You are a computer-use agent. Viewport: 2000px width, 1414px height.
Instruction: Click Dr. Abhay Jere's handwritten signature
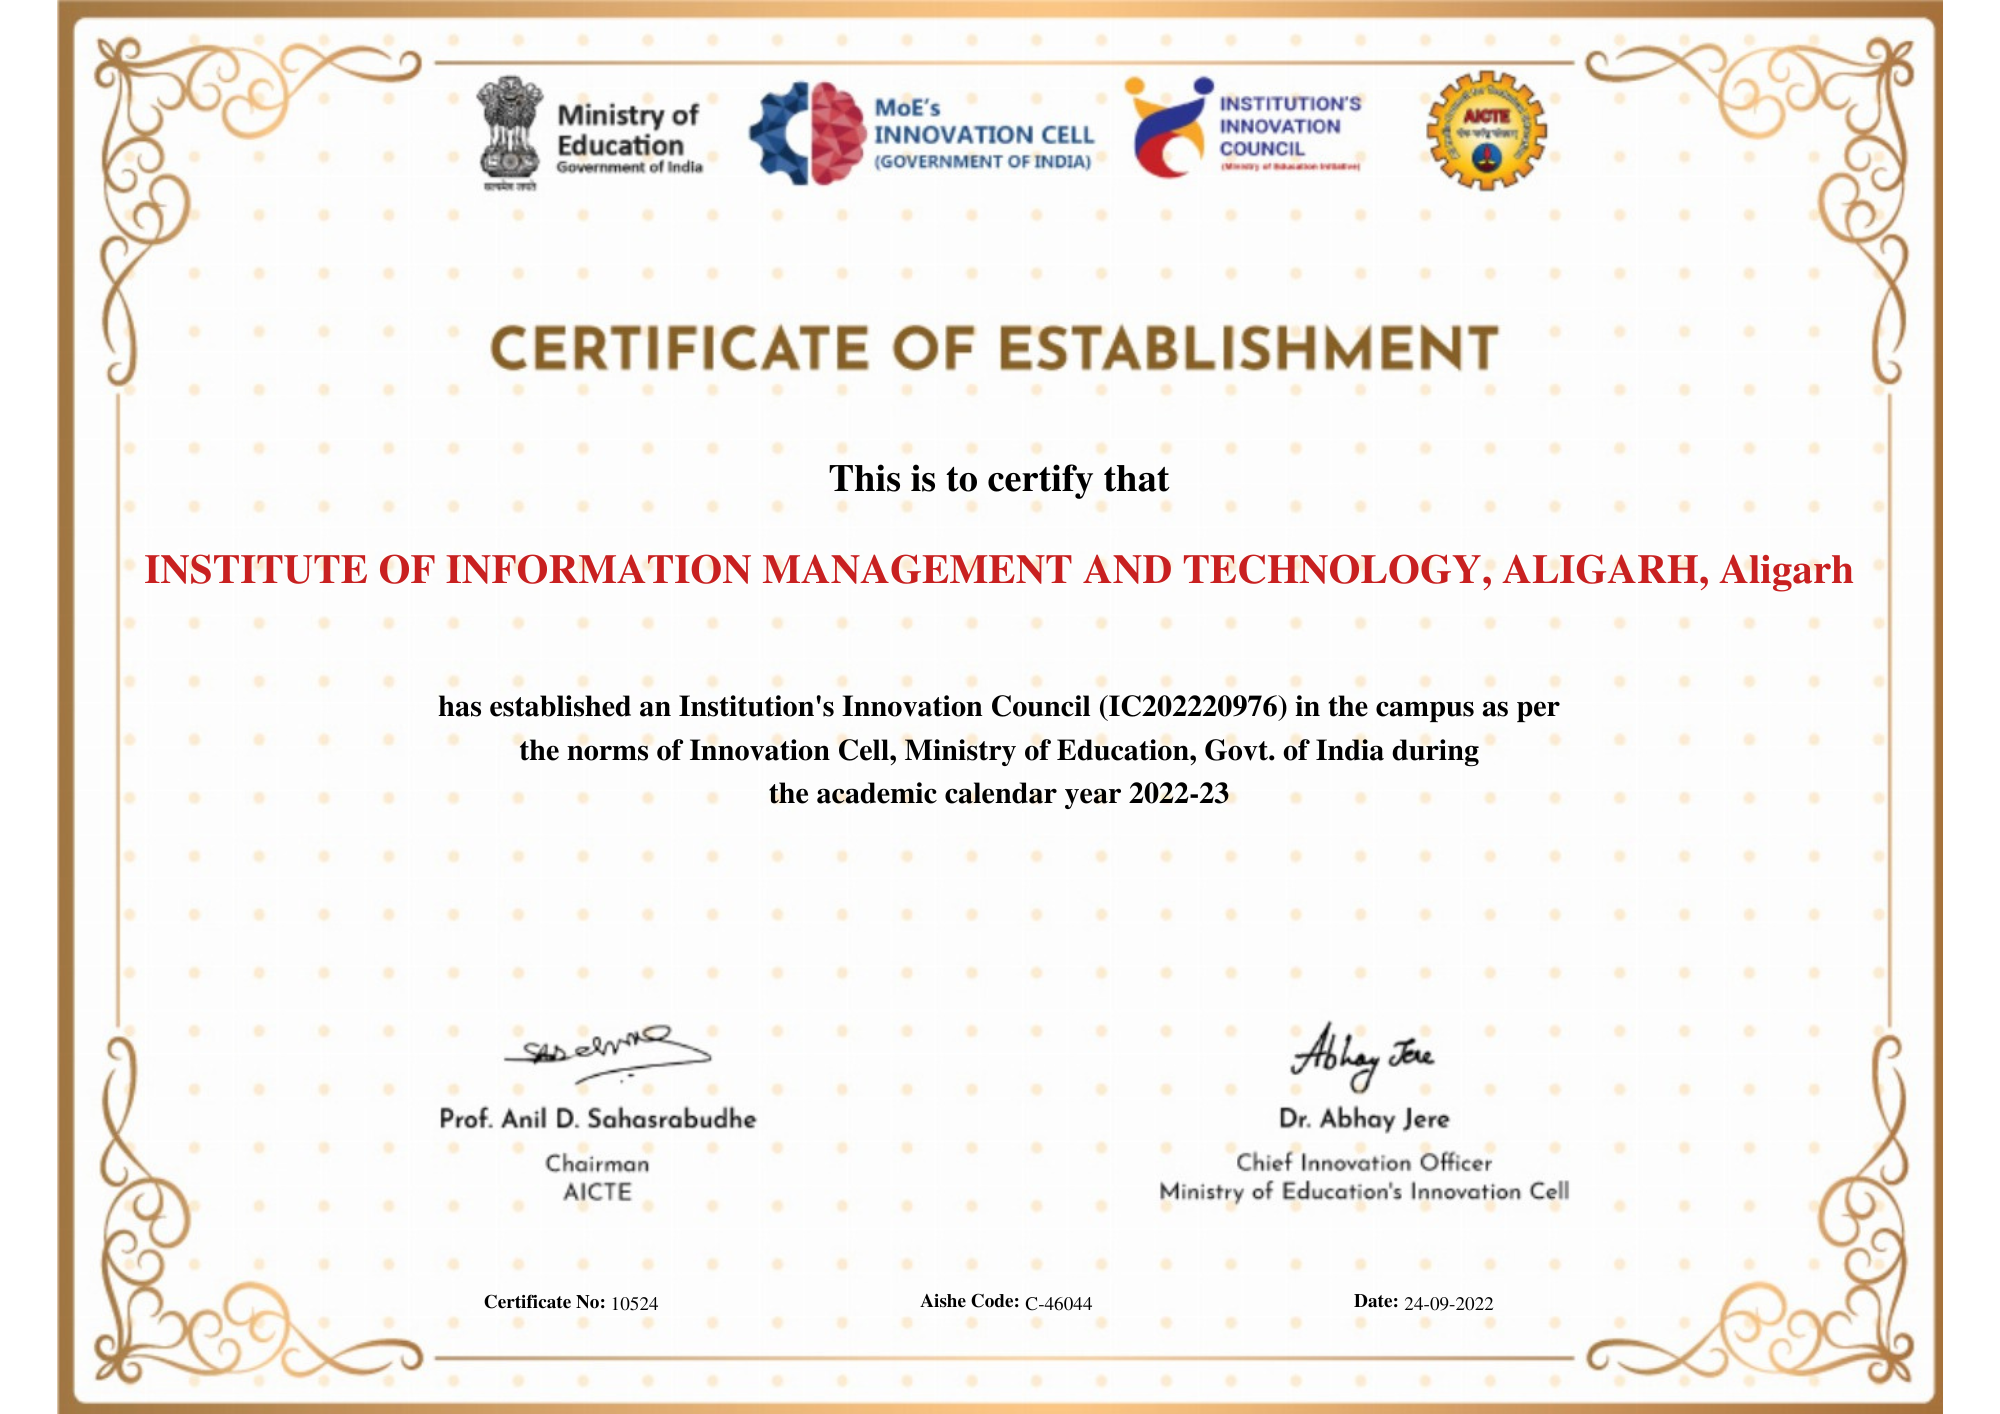click(x=1363, y=1057)
